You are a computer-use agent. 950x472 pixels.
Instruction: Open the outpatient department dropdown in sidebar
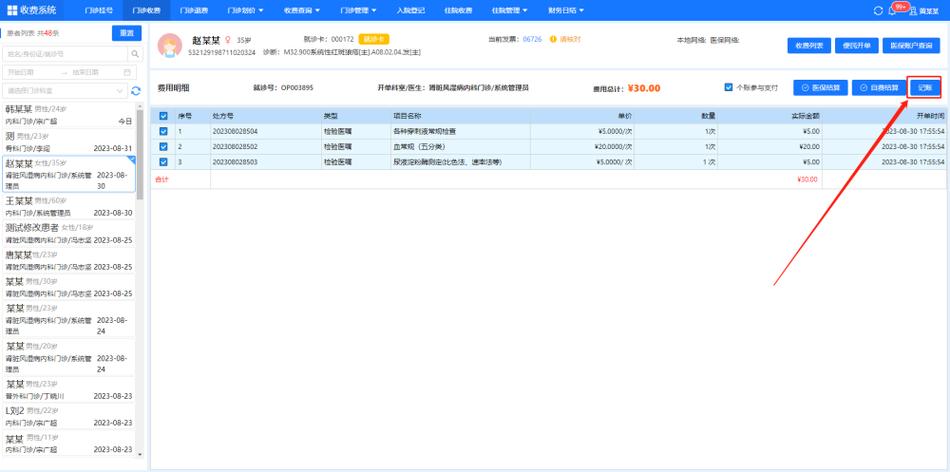65,91
